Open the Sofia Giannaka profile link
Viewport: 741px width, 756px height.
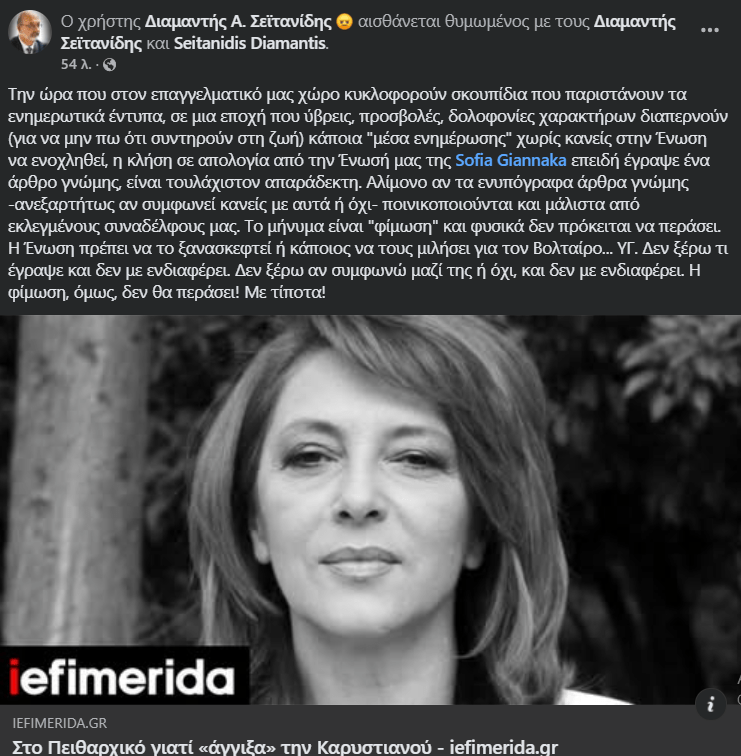click(x=511, y=160)
